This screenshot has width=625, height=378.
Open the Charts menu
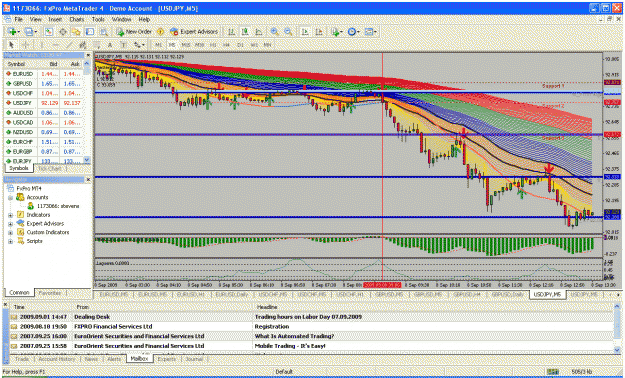pyautogui.click(x=77, y=19)
